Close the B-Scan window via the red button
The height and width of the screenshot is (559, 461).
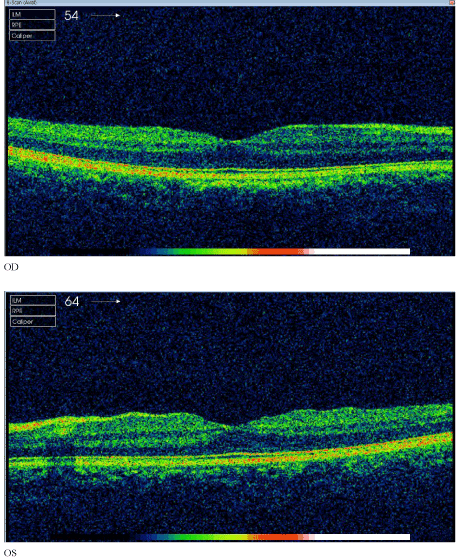click(452, 2)
